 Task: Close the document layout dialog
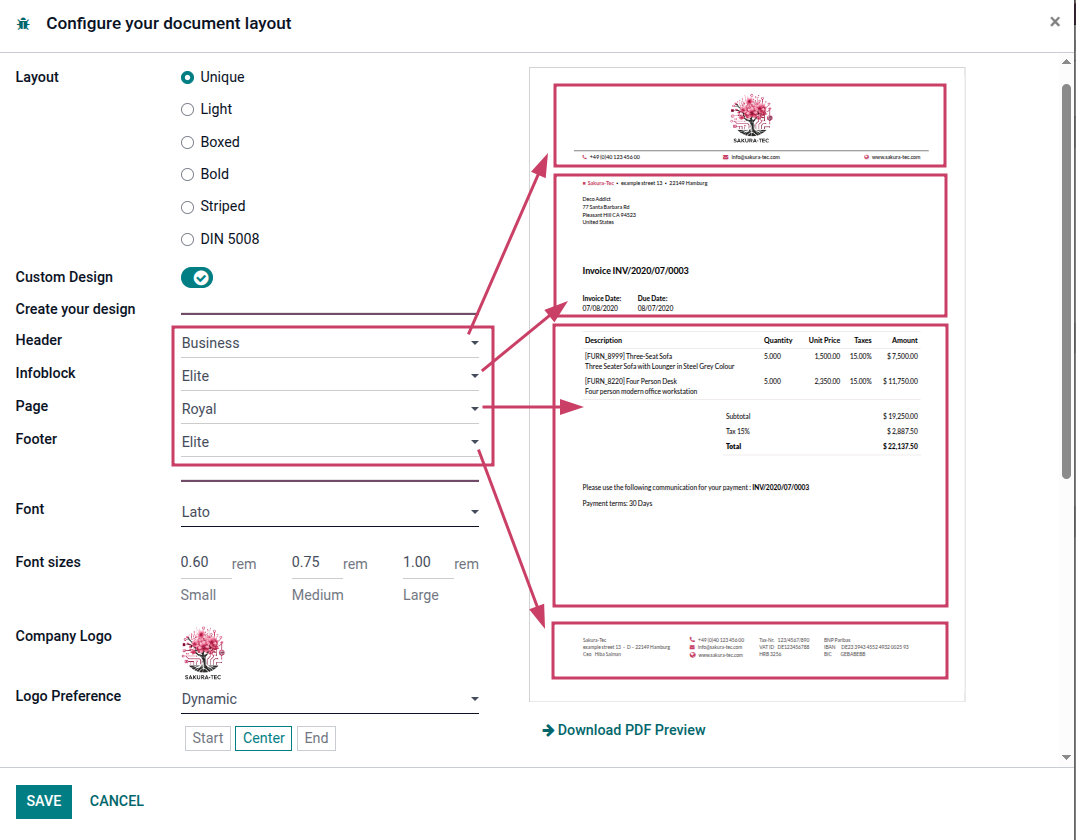1055,22
